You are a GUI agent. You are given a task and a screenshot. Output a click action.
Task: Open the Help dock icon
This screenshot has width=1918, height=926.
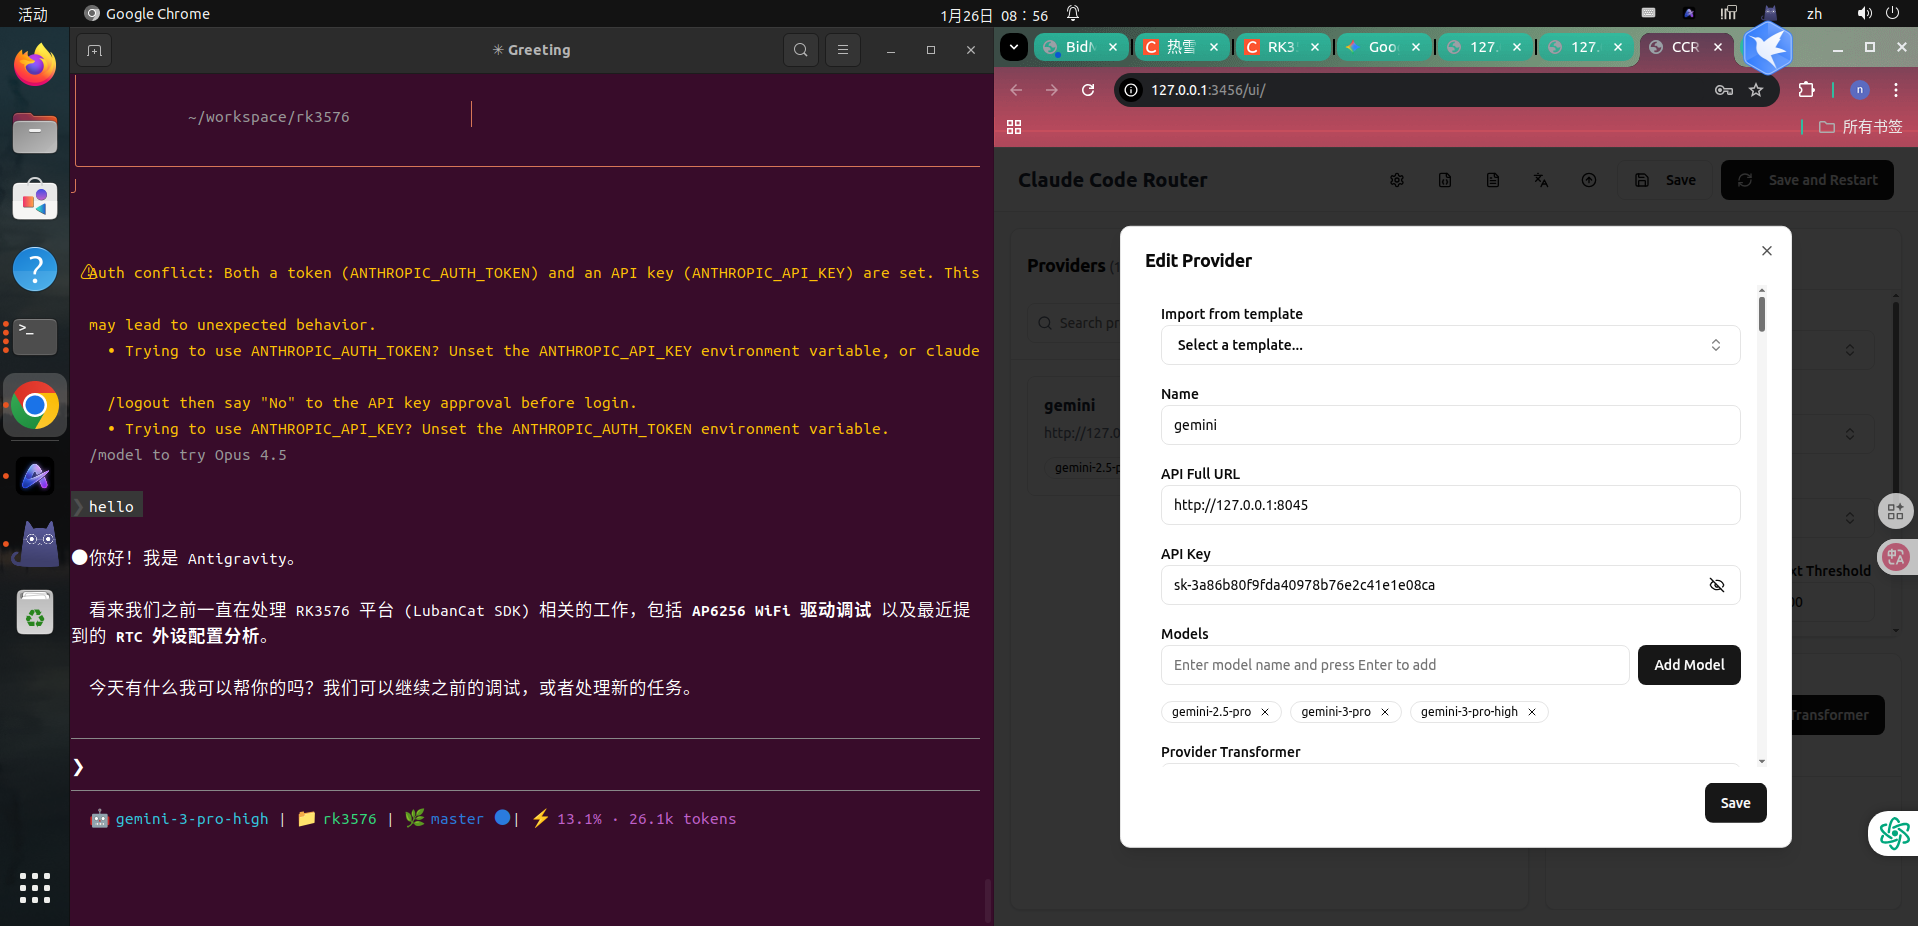(35, 269)
